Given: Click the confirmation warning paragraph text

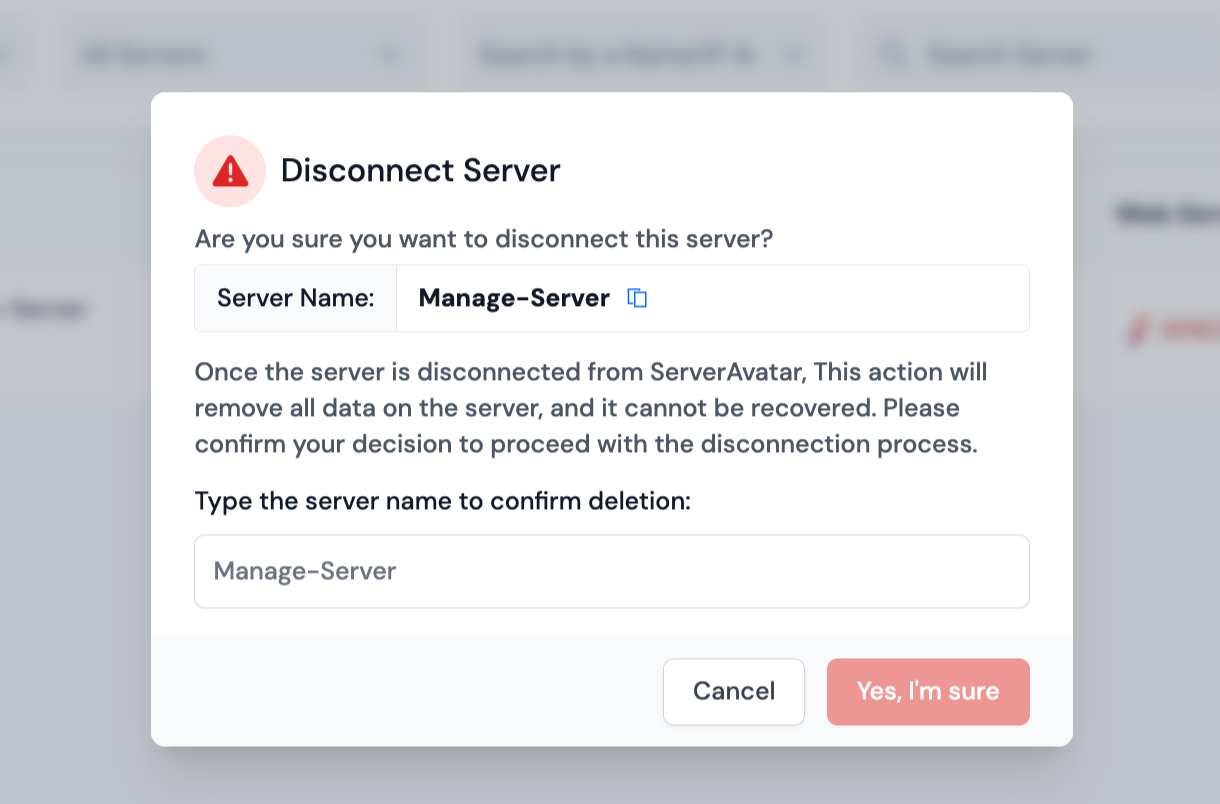Looking at the screenshot, I should [x=590, y=407].
